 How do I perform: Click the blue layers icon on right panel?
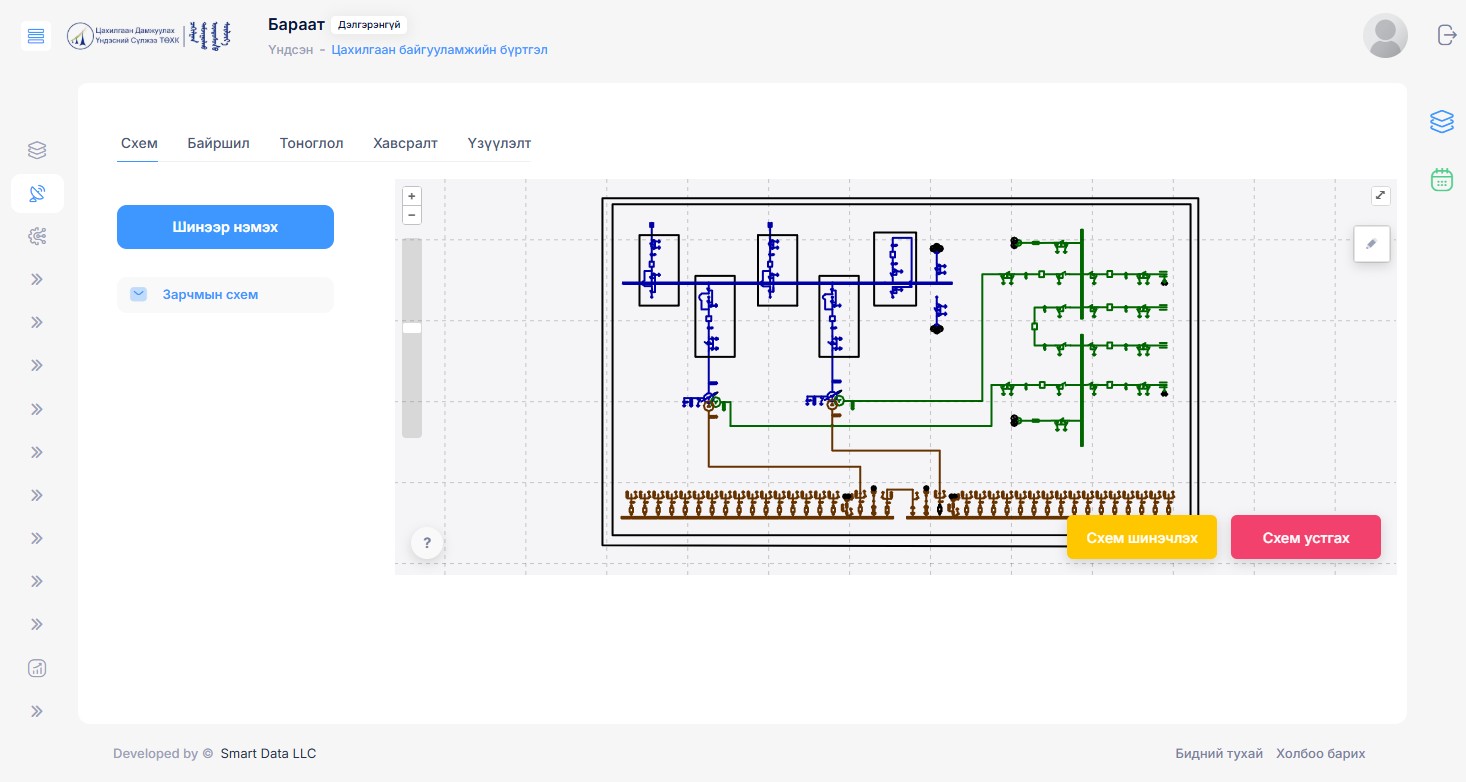coord(1441,121)
